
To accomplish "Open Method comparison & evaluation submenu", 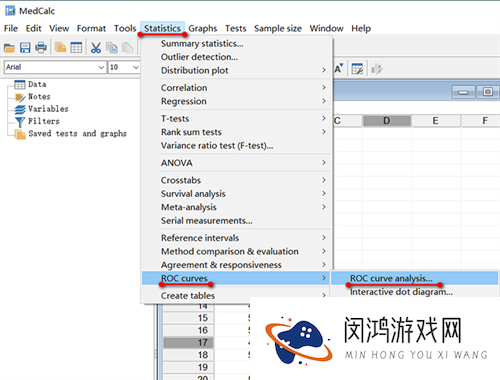I will [x=237, y=251].
